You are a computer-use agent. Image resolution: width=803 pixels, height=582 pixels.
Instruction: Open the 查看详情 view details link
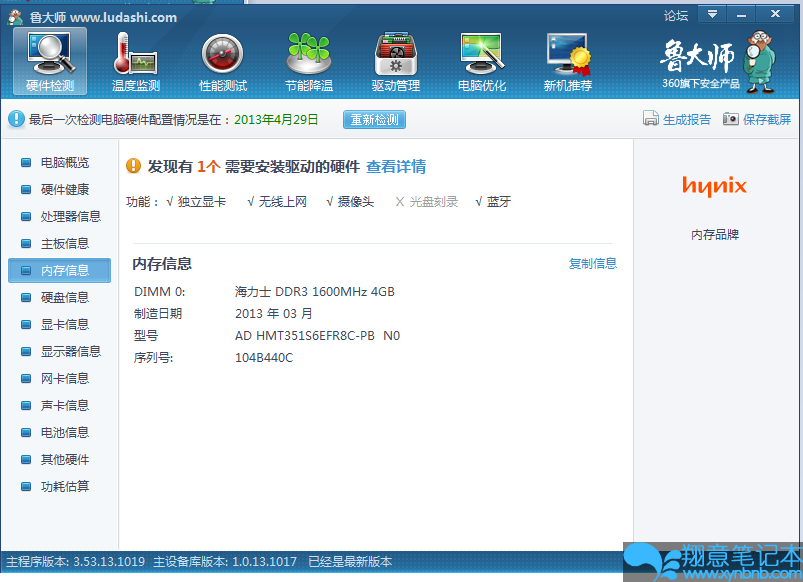(x=396, y=167)
